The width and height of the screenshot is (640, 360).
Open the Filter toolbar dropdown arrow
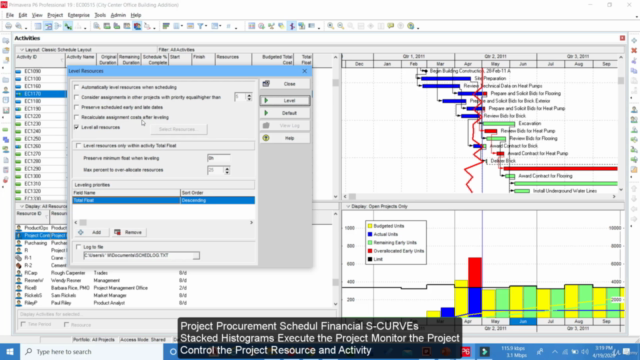(206, 27)
